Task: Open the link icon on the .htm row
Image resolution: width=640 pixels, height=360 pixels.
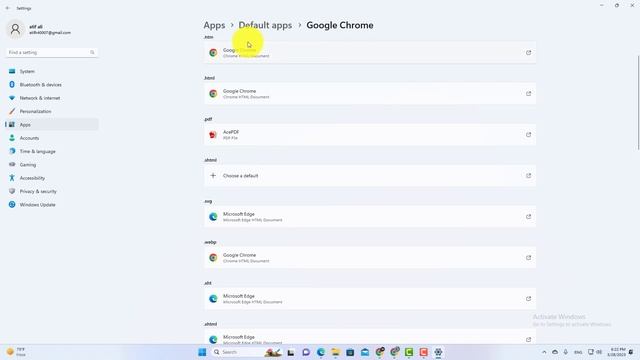Action: pos(529,53)
